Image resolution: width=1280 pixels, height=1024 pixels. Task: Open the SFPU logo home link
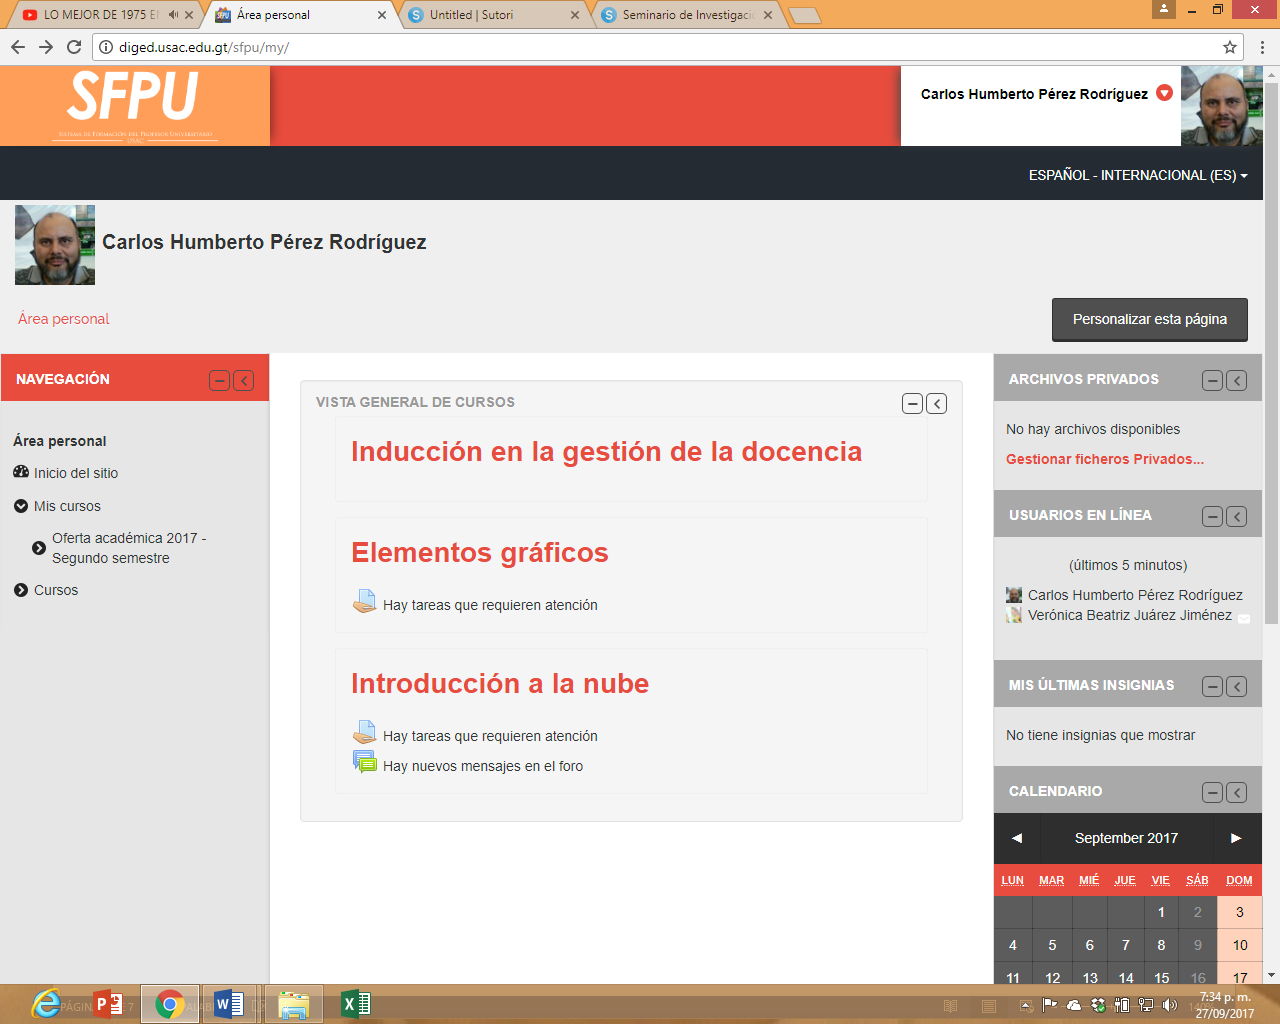[x=135, y=106]
